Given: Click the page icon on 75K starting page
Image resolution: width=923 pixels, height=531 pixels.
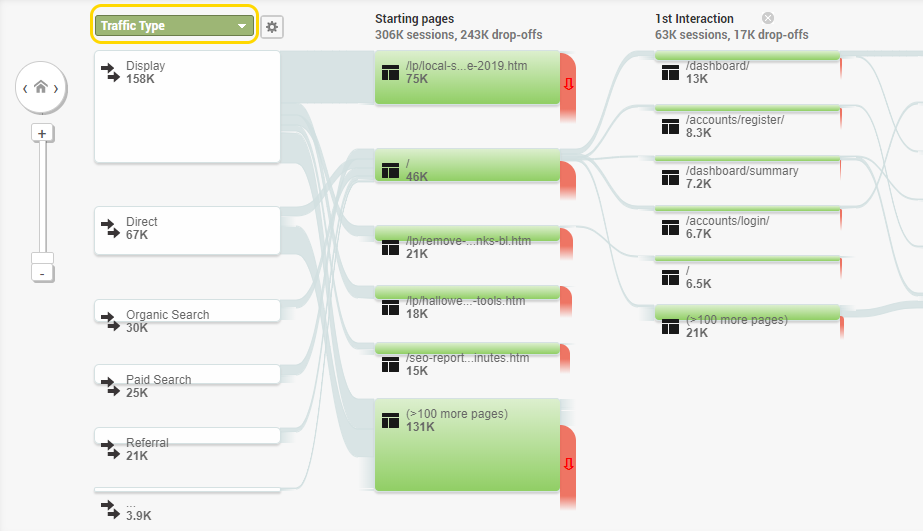Looking at the screenshot, I should pyautogui.click(x=390, y=72).
